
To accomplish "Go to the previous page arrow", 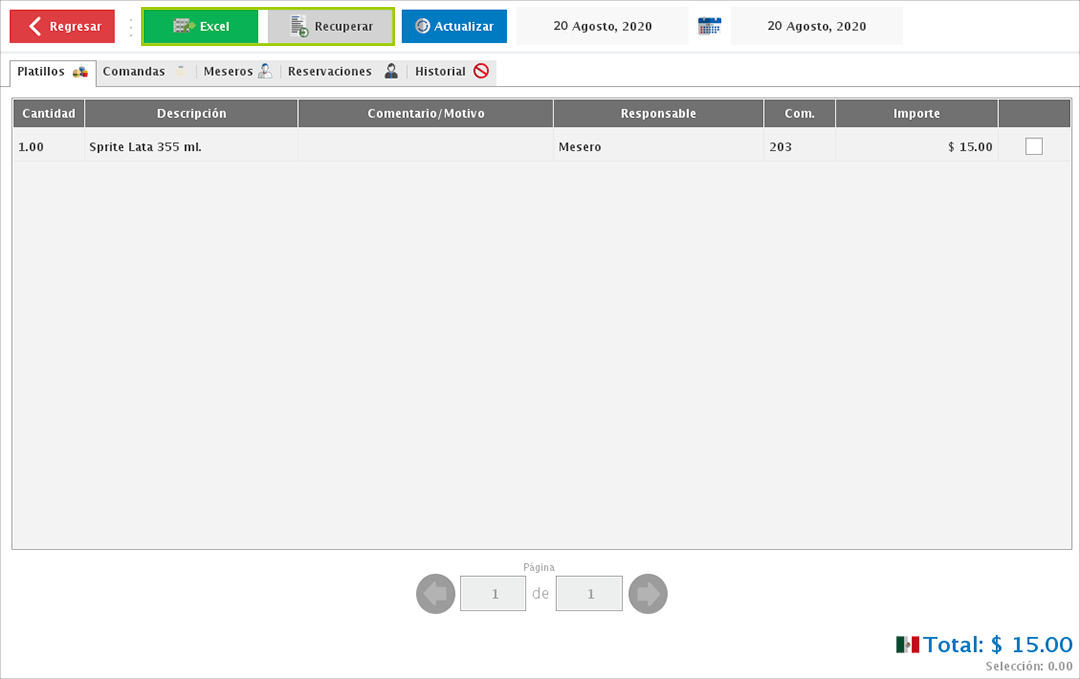I will pos(435,594).
